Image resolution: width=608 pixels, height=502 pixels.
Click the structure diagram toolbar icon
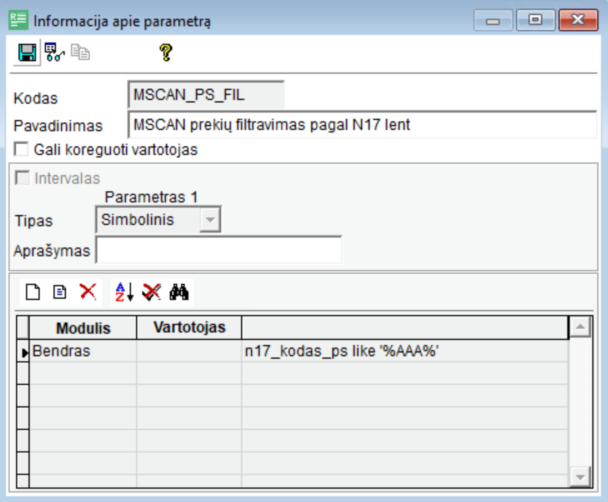[54, 53]
